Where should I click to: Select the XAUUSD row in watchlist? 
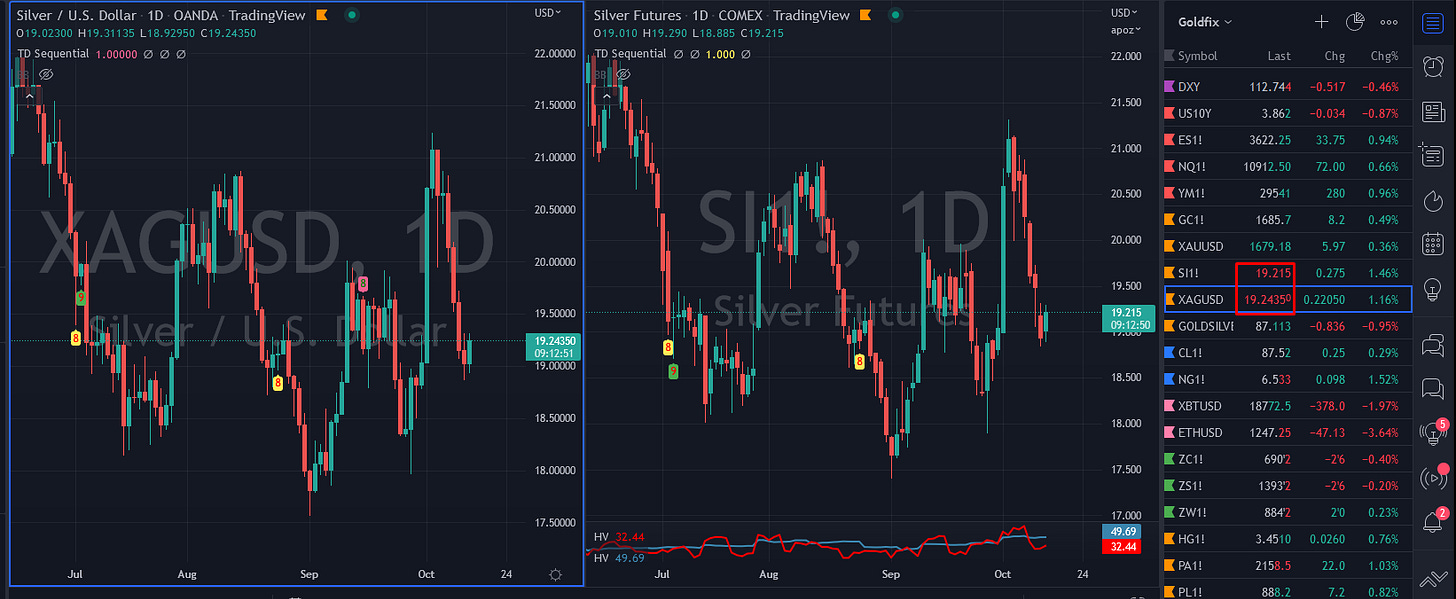1287,246
